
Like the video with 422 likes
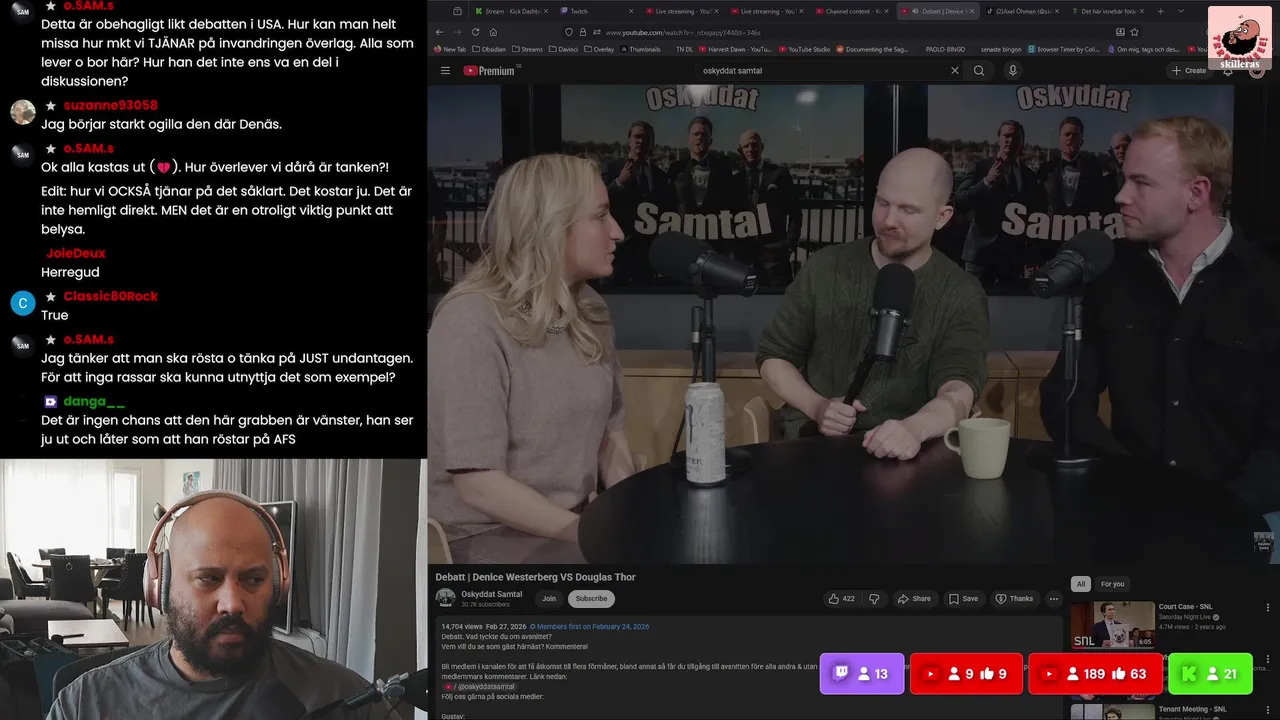pos(842,599)
